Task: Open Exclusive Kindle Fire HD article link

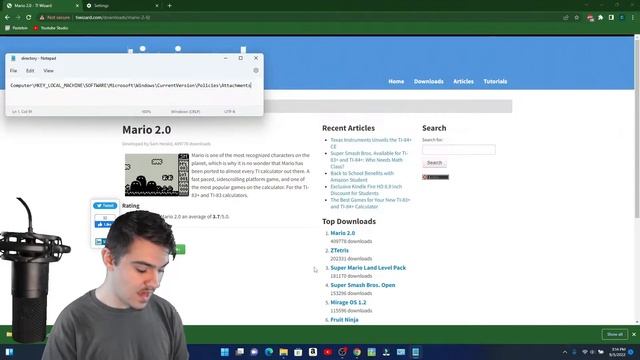Action: click(366, 190)
